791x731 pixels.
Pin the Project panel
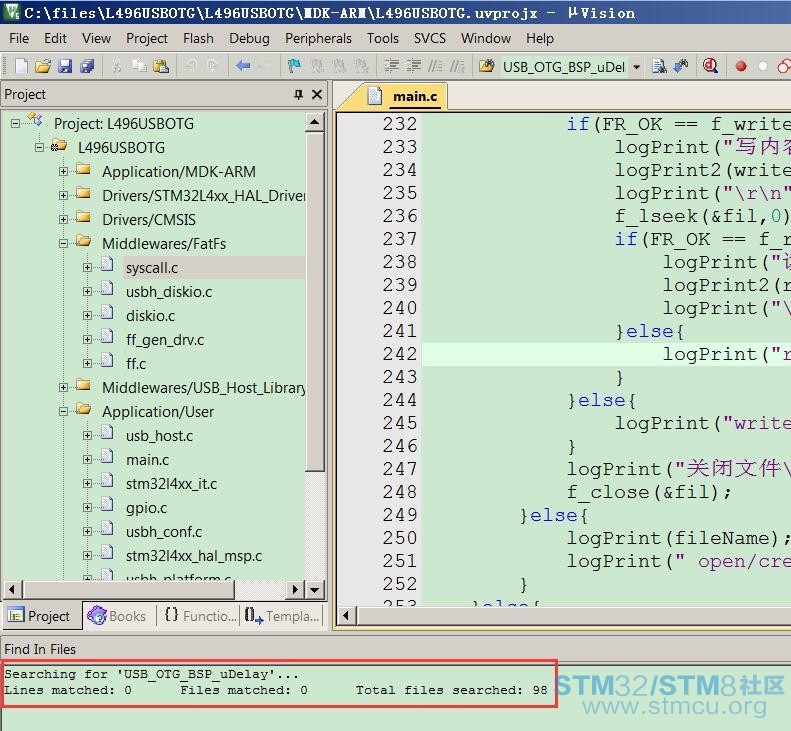point(299,94)
